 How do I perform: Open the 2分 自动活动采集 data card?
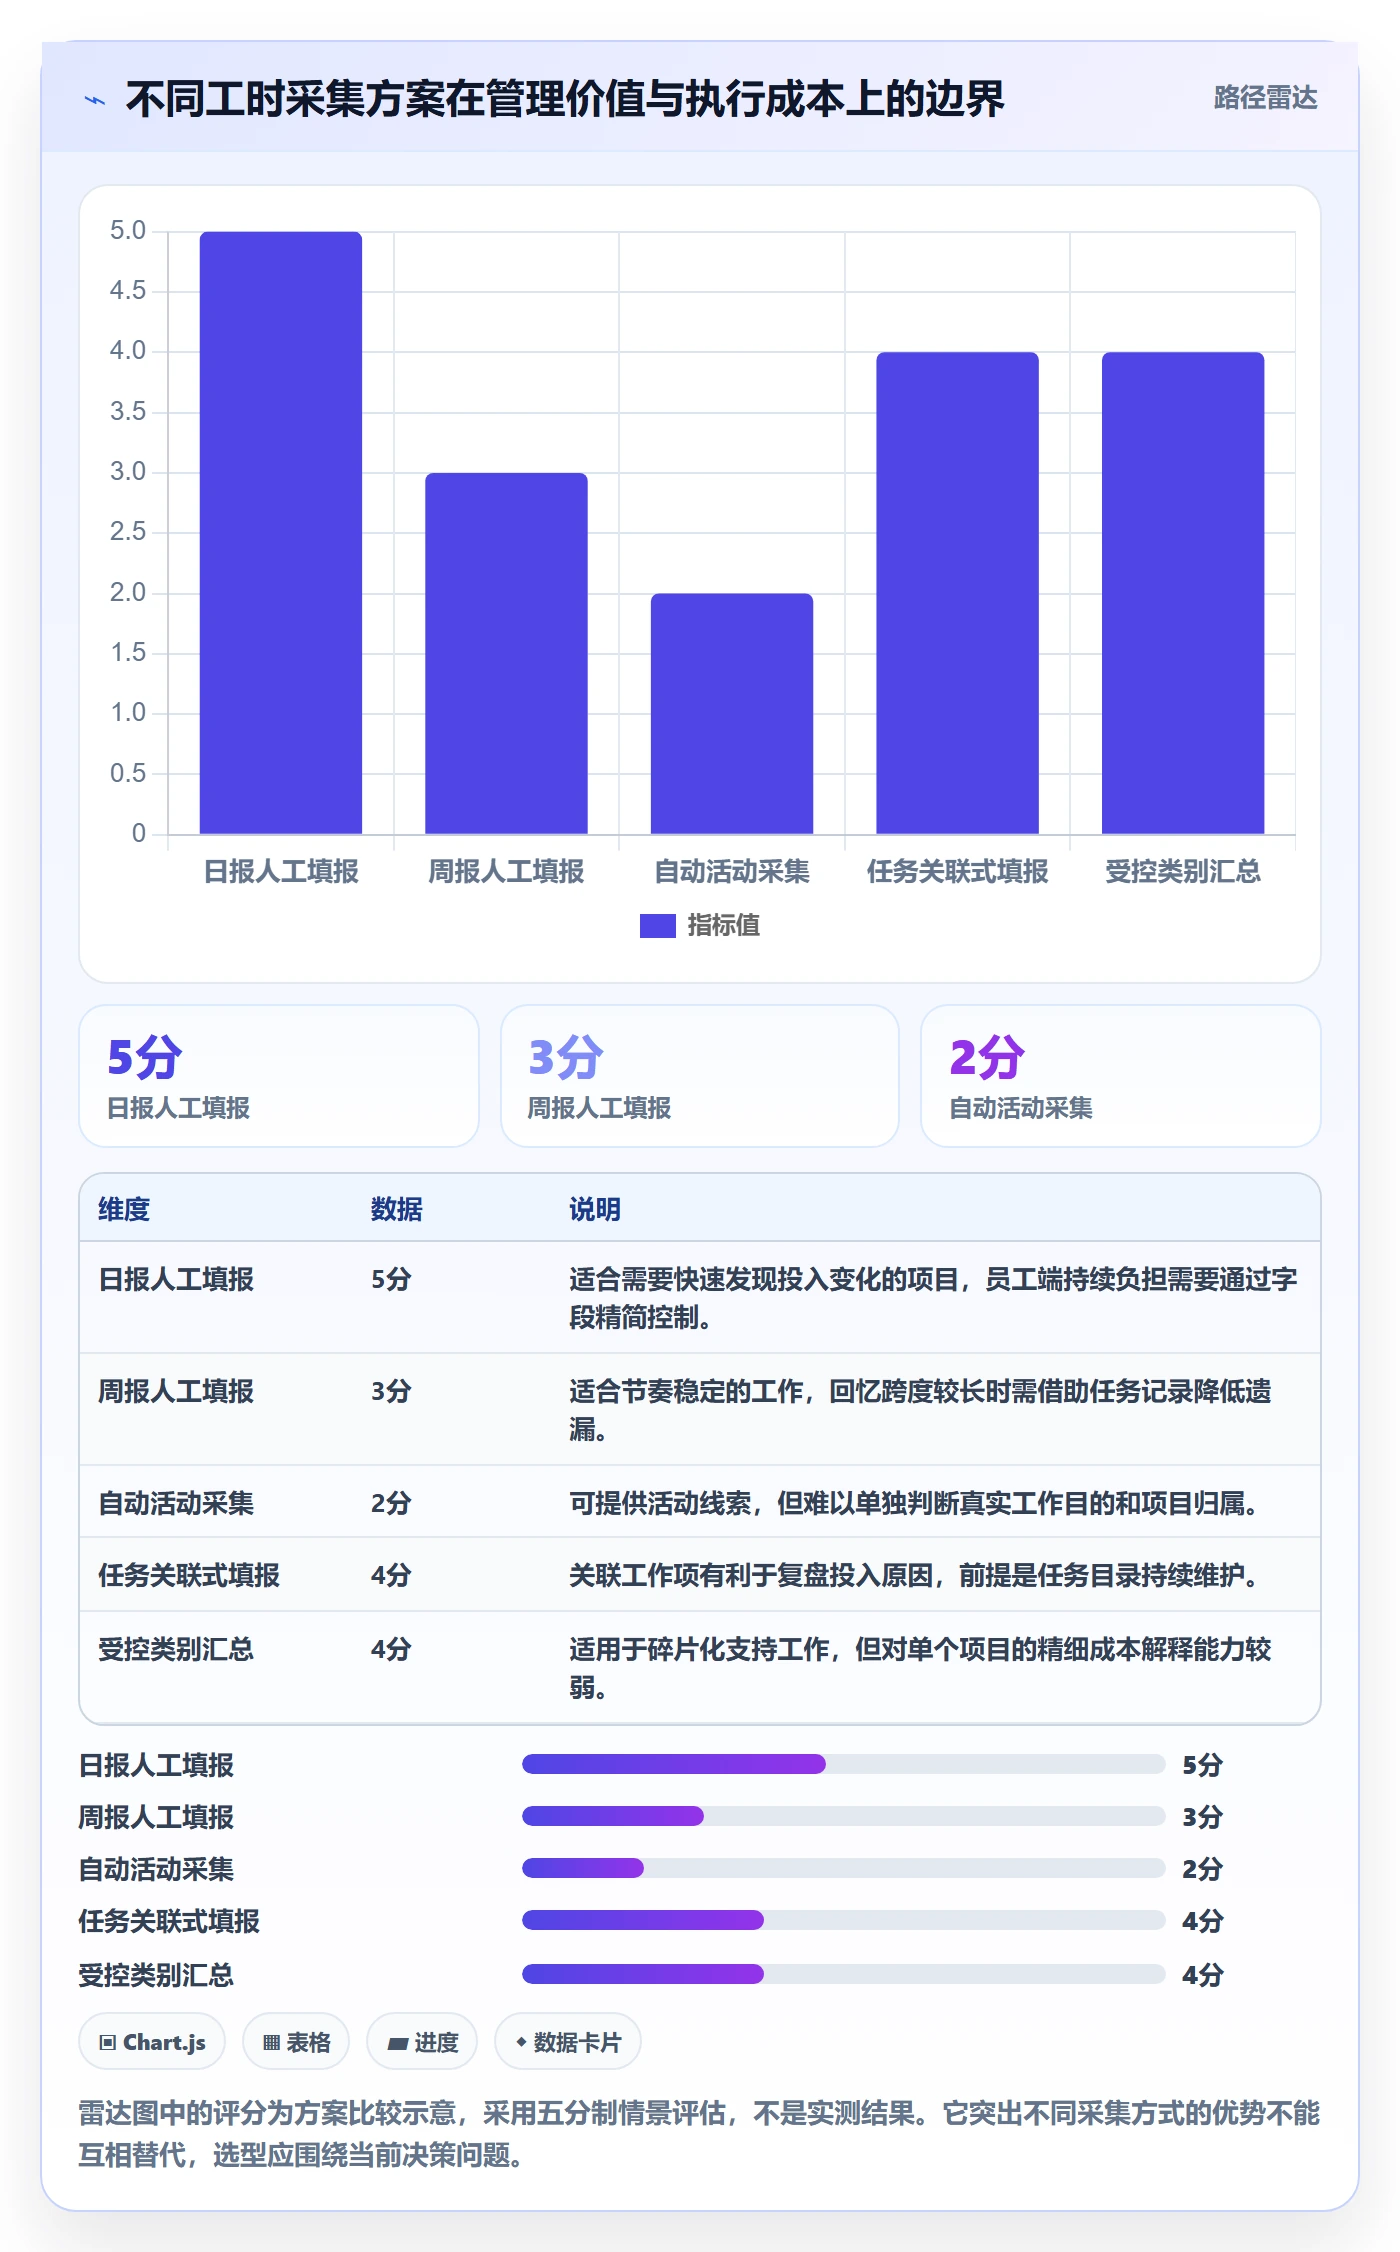[x=1121, y=1076]
